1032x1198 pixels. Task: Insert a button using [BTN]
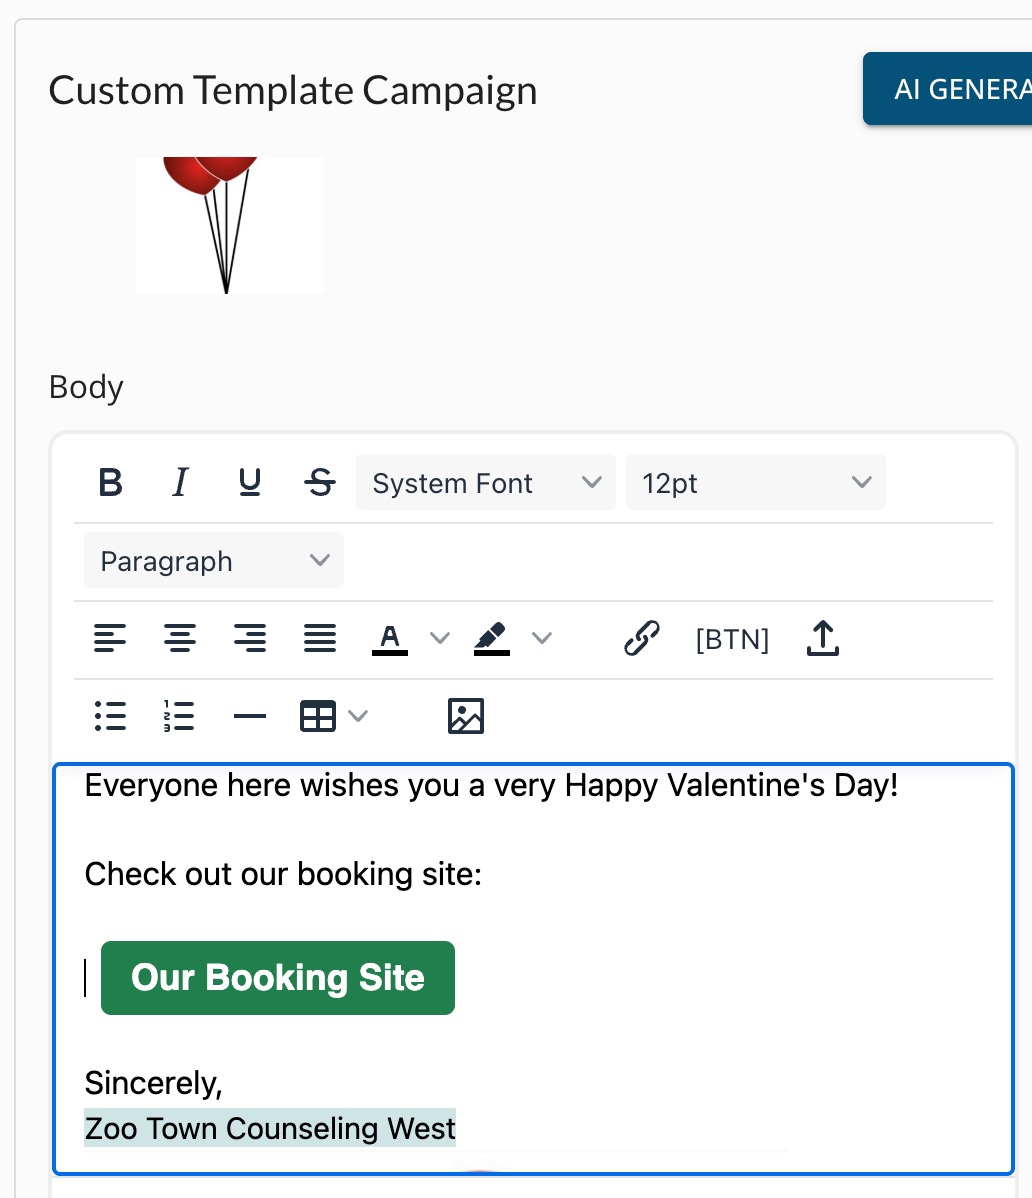pos(732,639)
